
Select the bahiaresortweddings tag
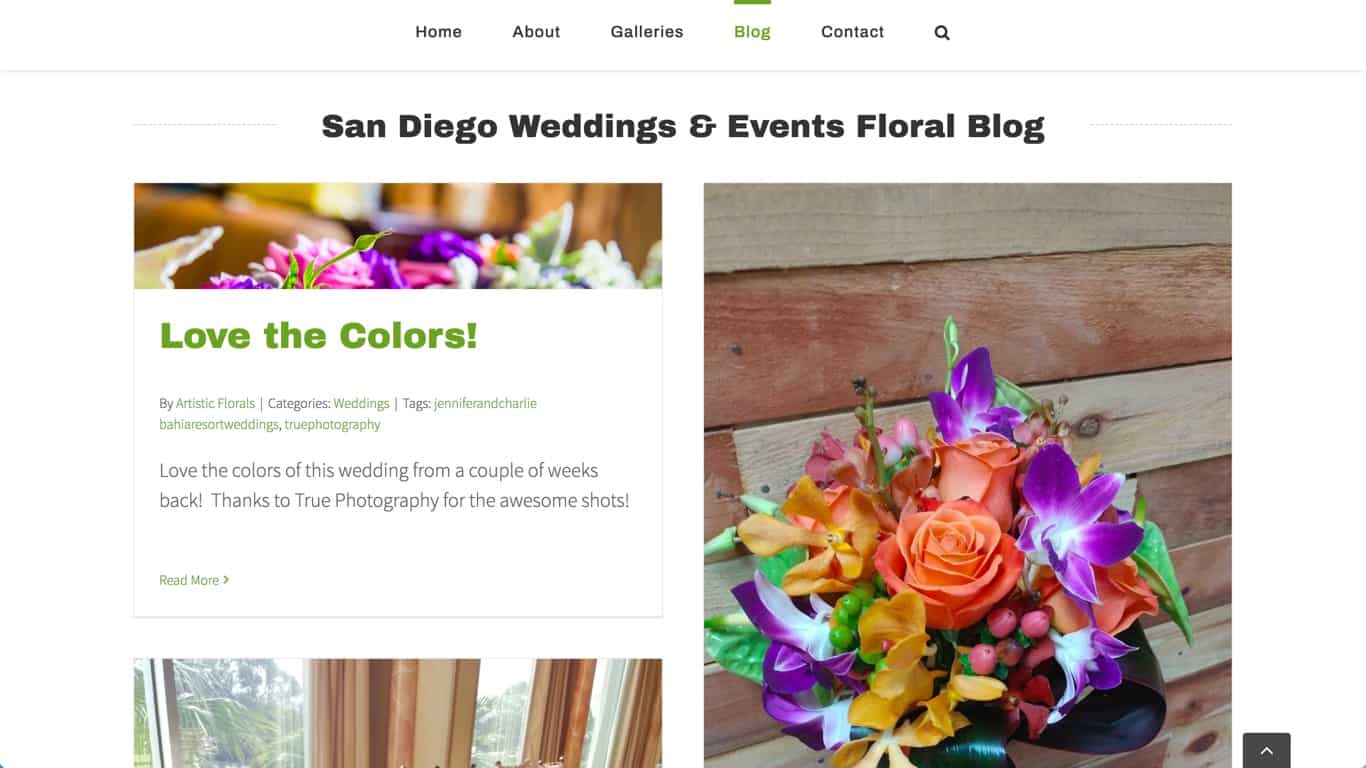(x=219, y=424)
